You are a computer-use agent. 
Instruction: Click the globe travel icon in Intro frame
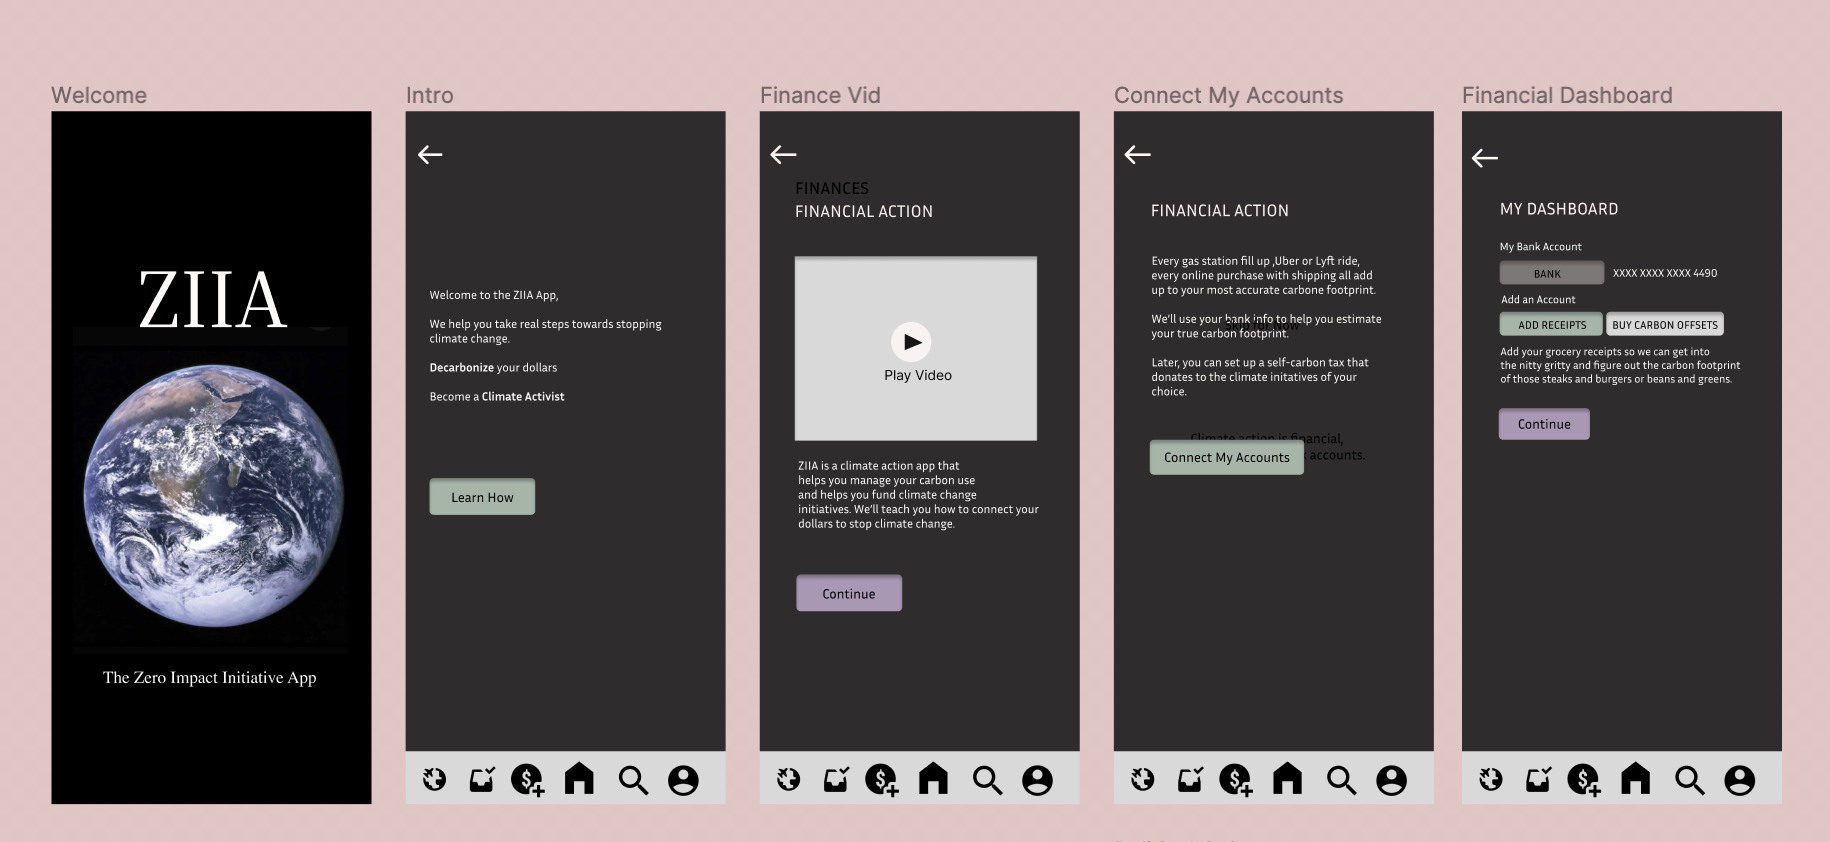pyautogui.click(x=434, y=779)
